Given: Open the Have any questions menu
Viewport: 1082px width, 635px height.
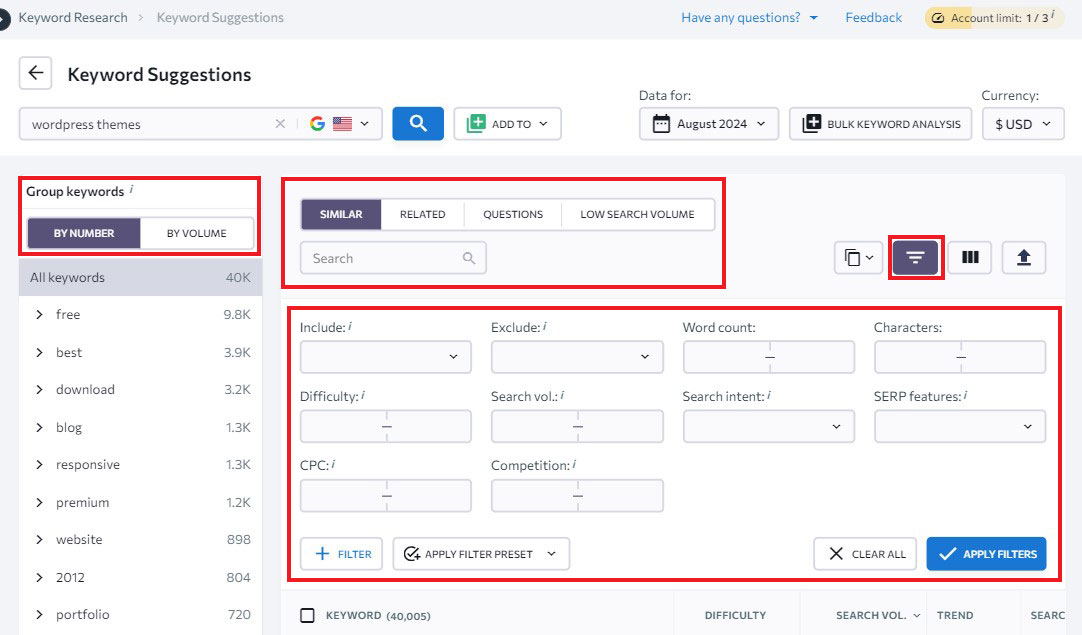Looking at the screenshot, I should click(749, 17).
